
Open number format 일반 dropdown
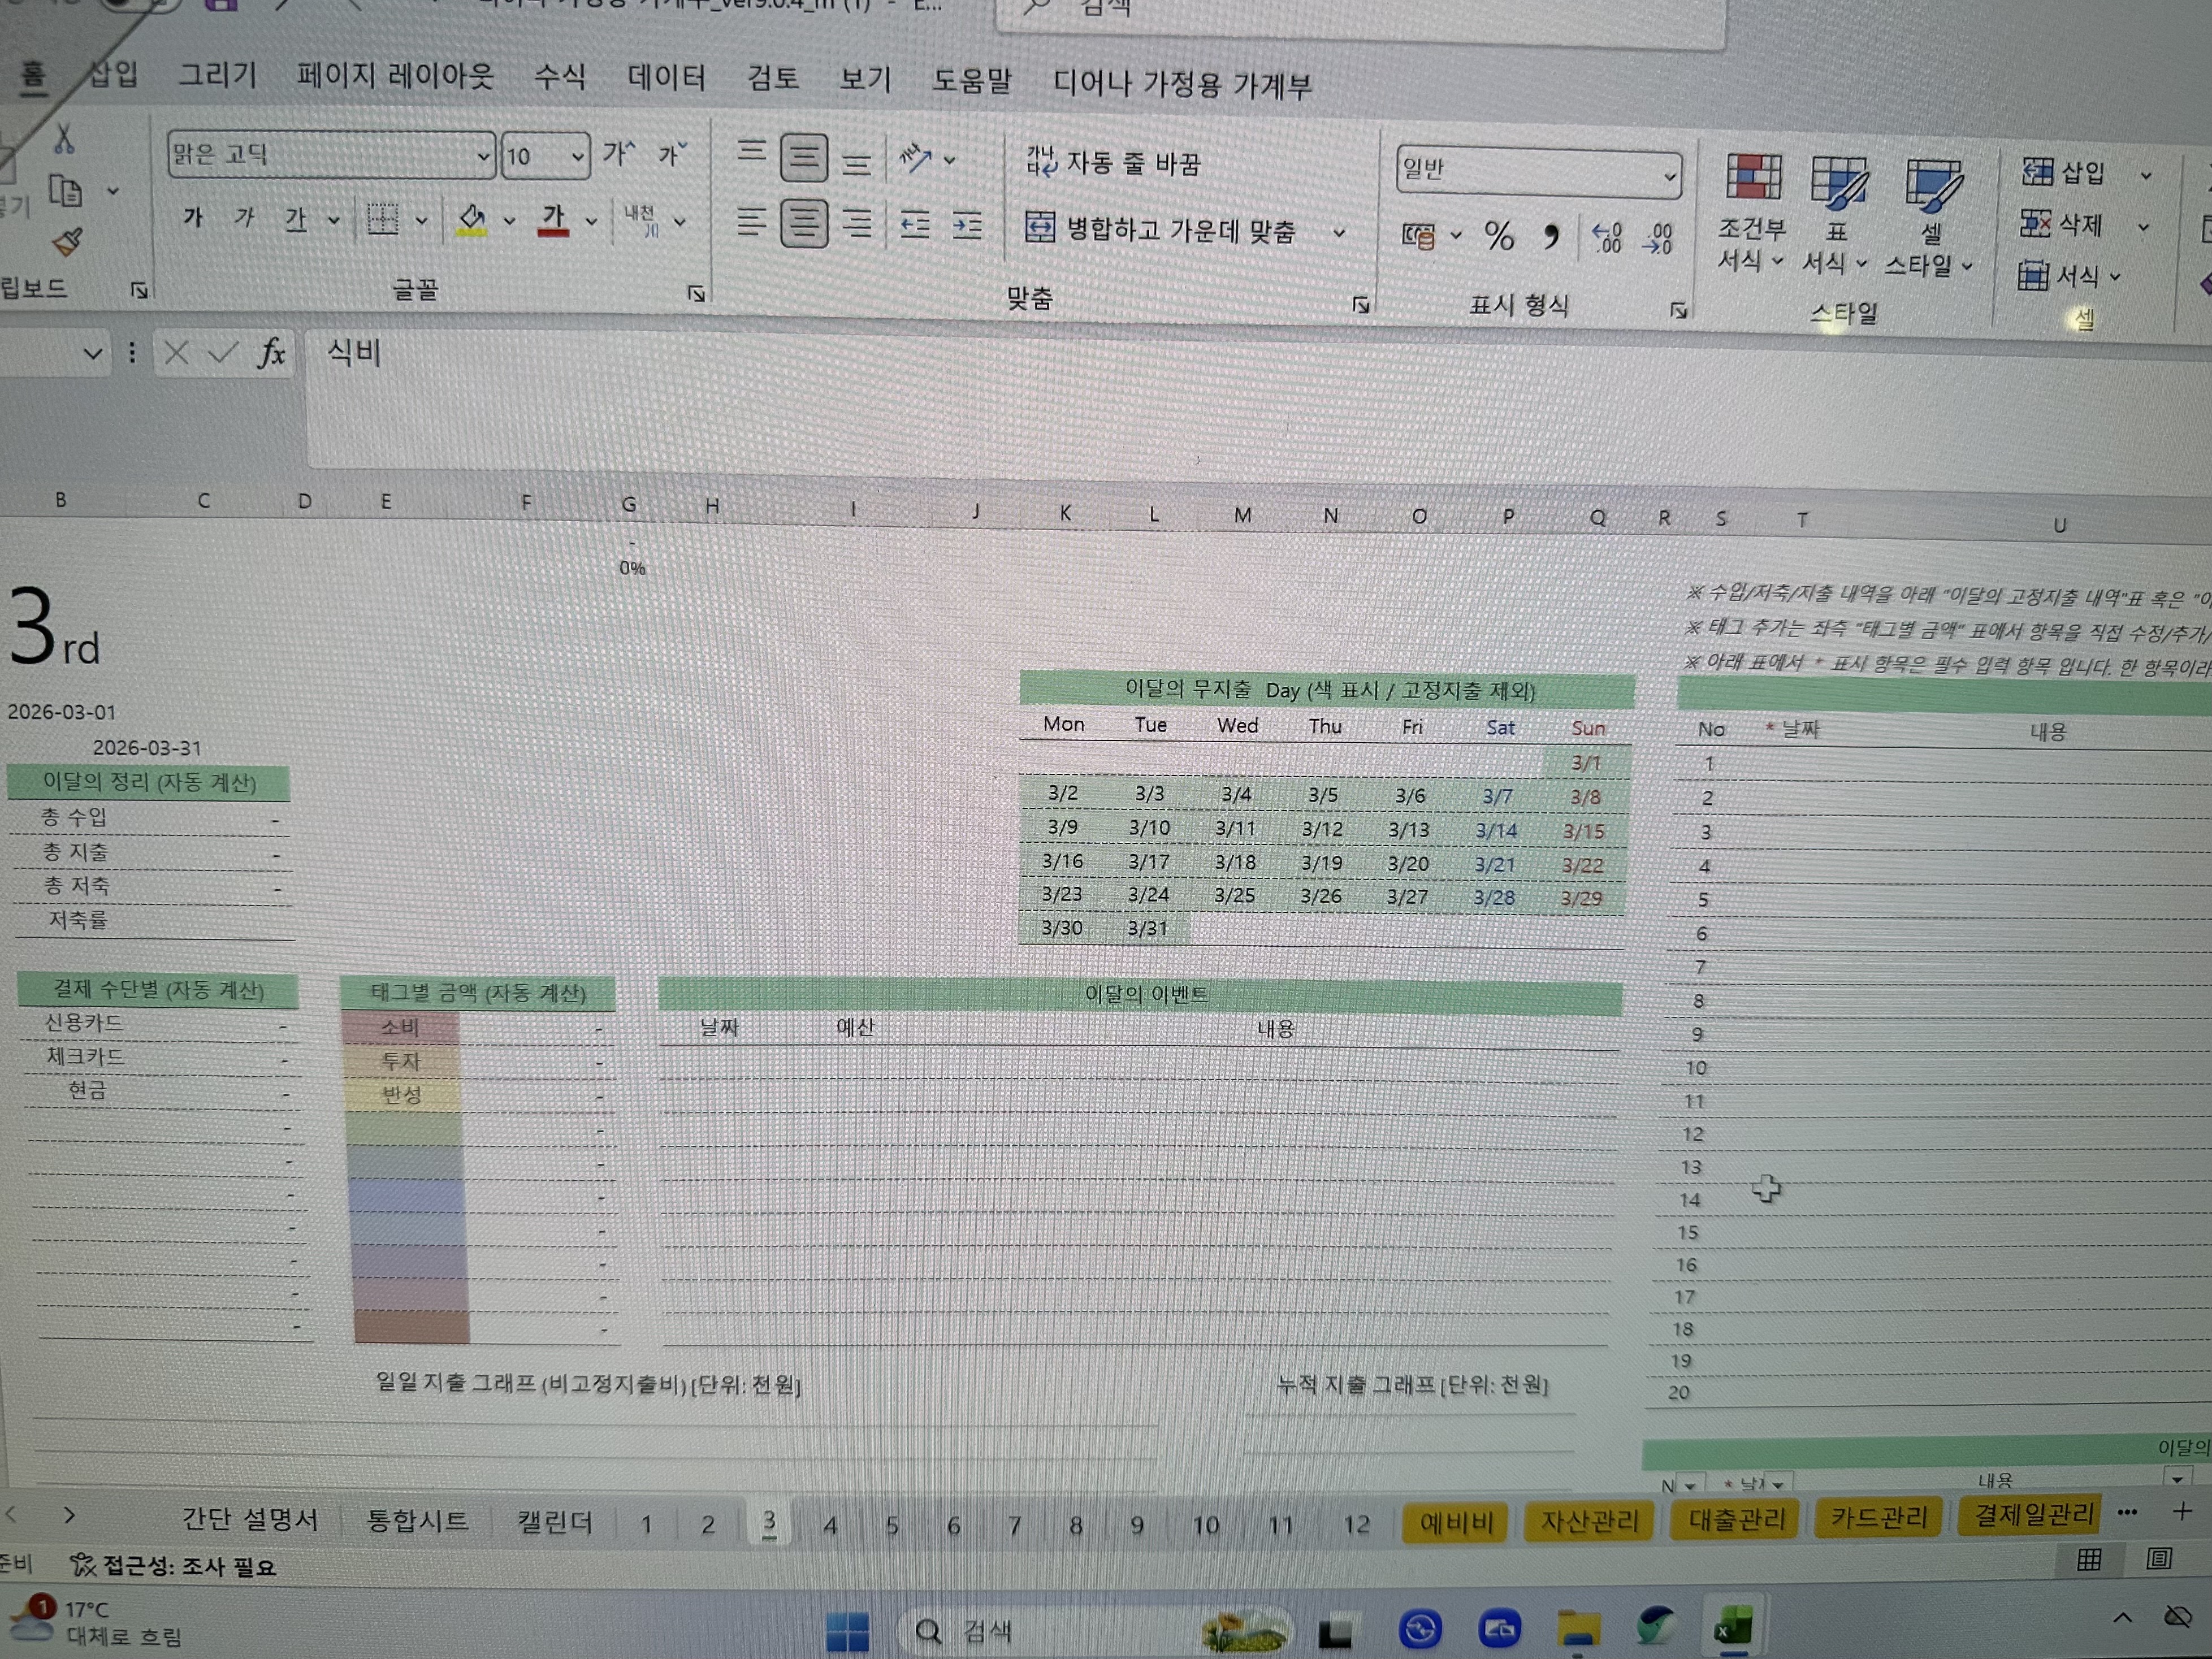(1669, 177)
